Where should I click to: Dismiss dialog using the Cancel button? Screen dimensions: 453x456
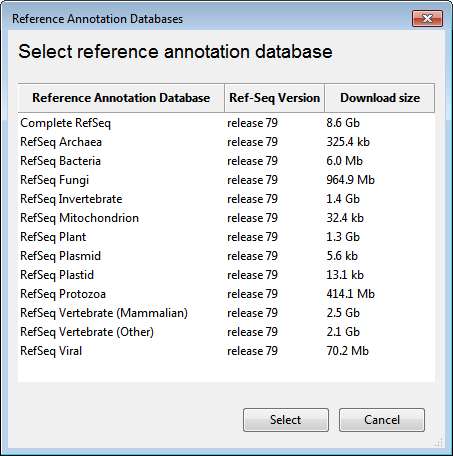coord(382,420)
